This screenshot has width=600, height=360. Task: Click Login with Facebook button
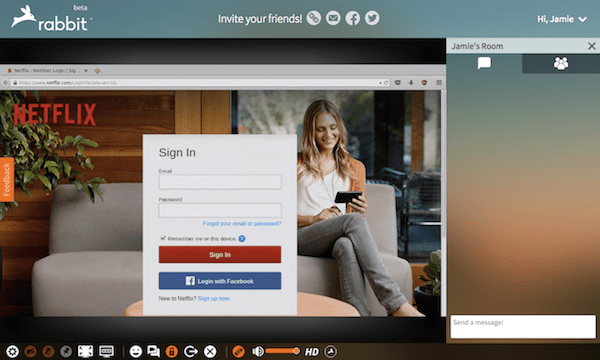click(220, 281)
